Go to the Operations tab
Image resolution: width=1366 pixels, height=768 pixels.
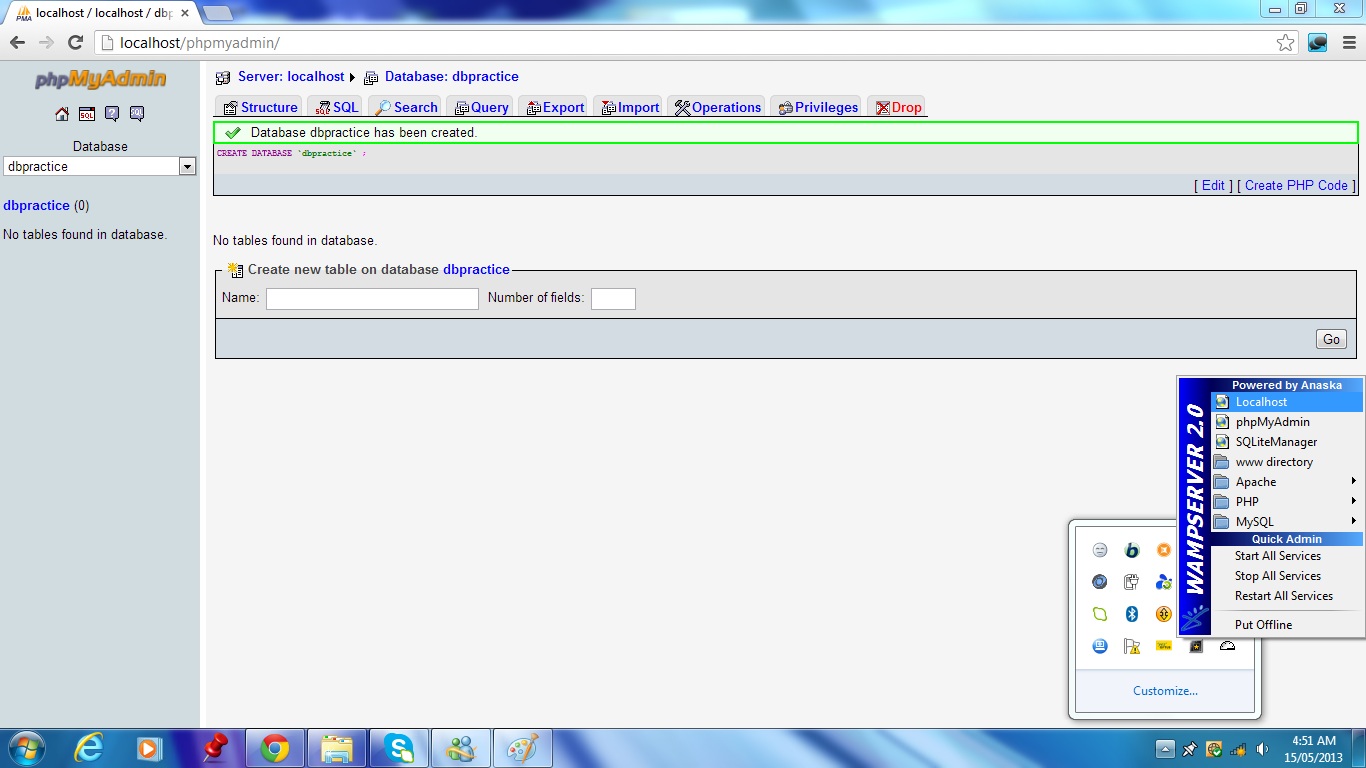pos(718,107)
